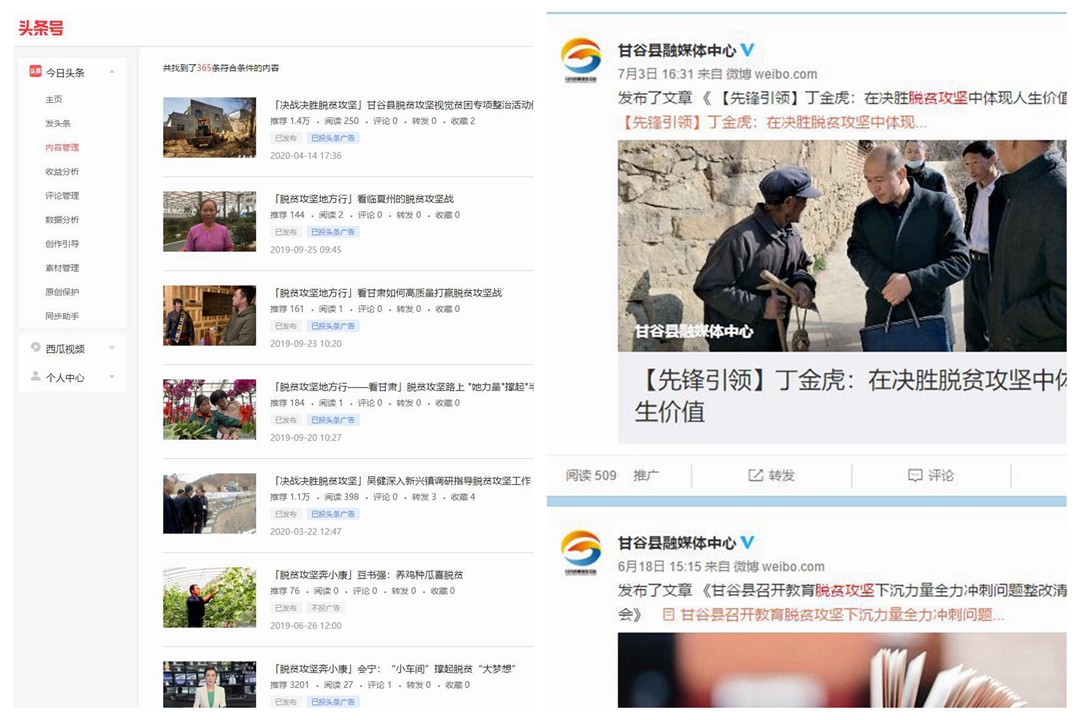Click the 西瓜视频 sidebar icon

[35, 347]
